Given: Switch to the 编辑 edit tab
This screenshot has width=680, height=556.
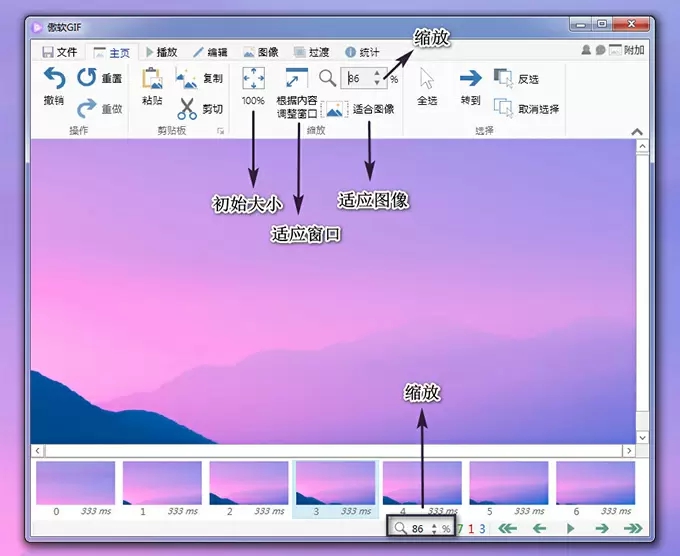Looking at the screenshot, I should click(x=210, y=51).
